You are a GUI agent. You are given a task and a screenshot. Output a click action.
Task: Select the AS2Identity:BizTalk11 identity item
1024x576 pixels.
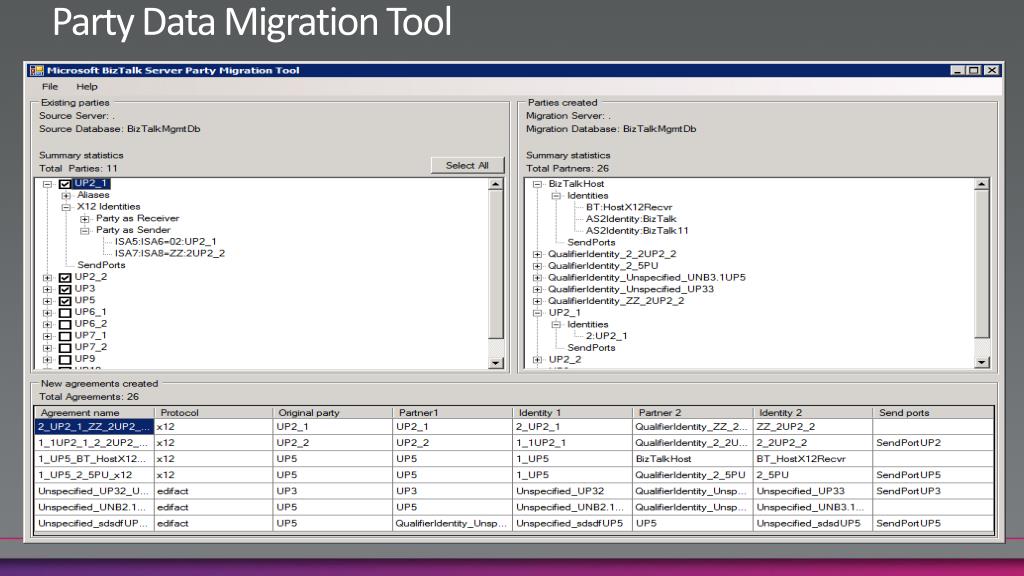(637, 231)
